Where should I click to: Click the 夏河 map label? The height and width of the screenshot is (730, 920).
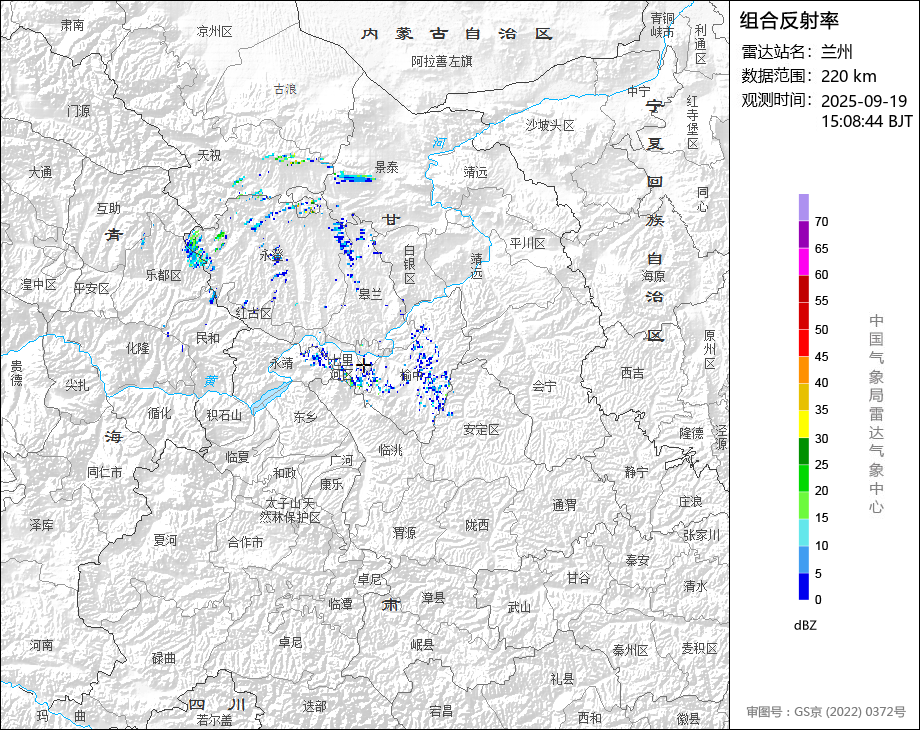point(165,540)
